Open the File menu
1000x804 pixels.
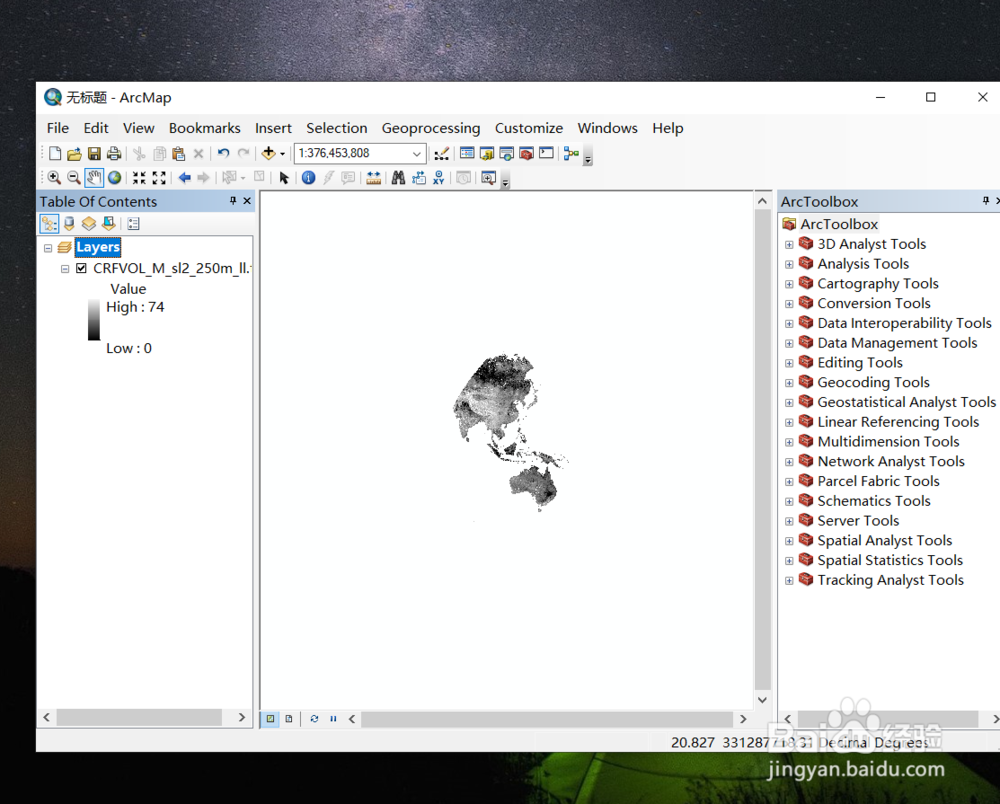click(x=57, y=128)
